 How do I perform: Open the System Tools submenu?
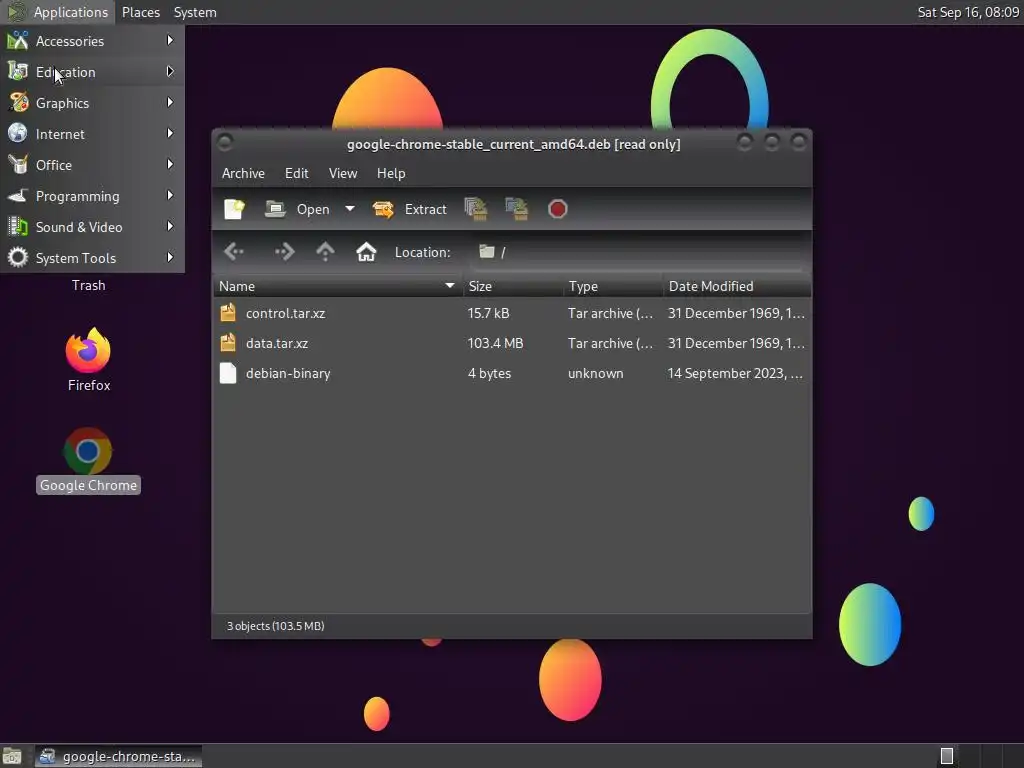92,258
